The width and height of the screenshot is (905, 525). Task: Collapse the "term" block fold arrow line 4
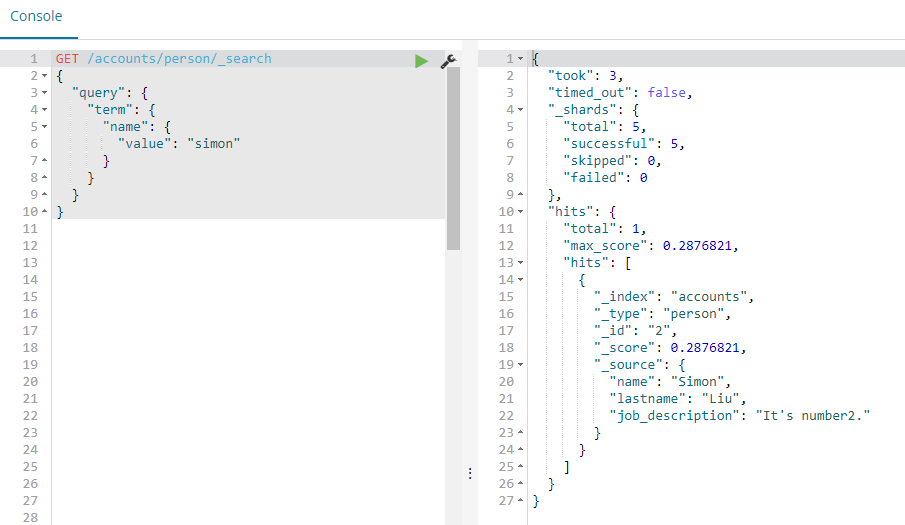point(44,110)
